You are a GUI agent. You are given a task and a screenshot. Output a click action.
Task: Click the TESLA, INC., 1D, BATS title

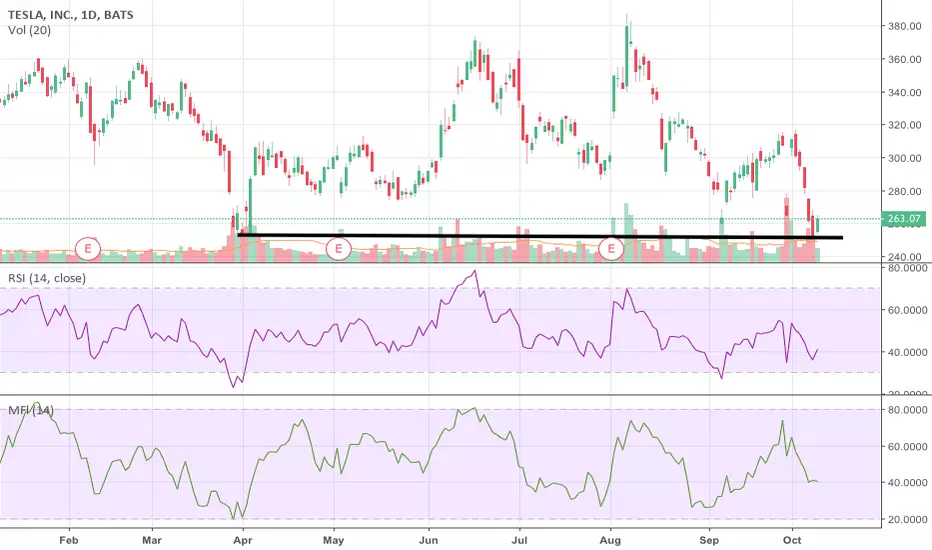tap(71, 15)
